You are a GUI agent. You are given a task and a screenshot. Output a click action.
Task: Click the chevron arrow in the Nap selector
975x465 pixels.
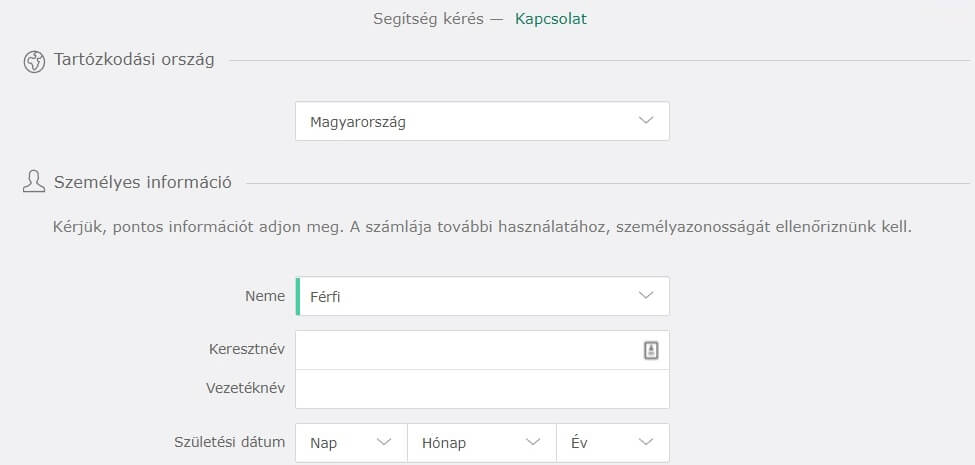pyautogui.click(x=384, y=442)
